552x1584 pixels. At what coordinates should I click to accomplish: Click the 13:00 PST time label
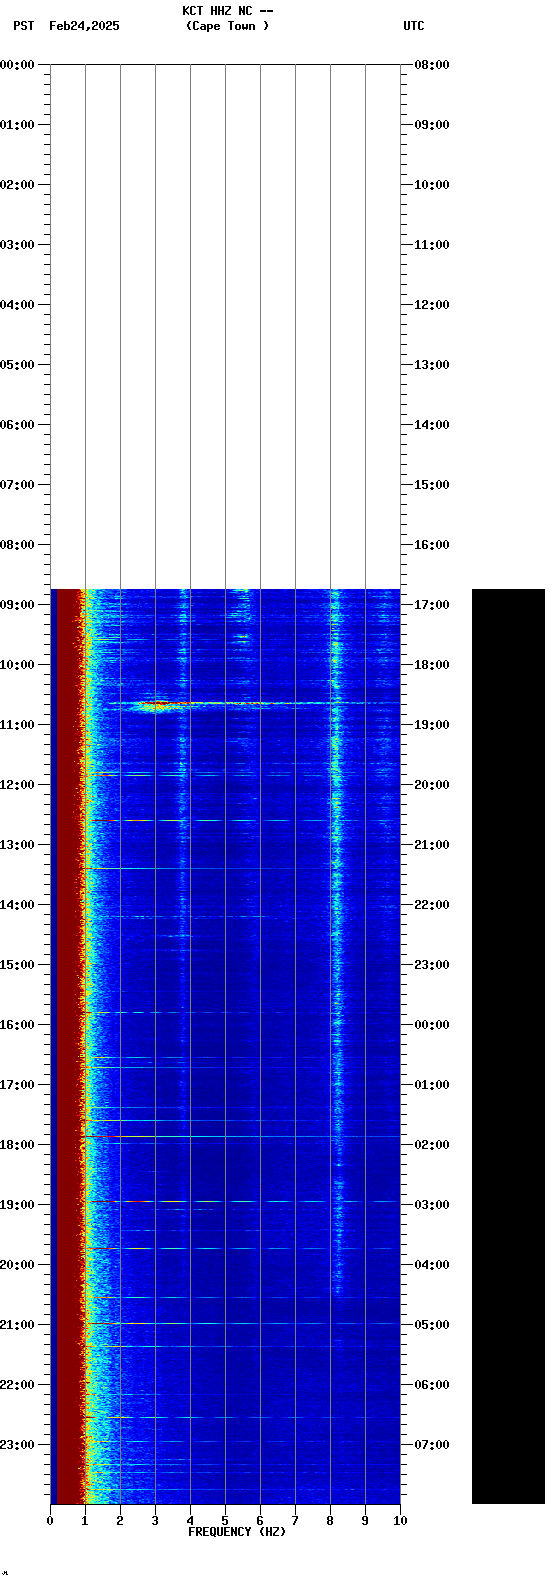[18, 845]
